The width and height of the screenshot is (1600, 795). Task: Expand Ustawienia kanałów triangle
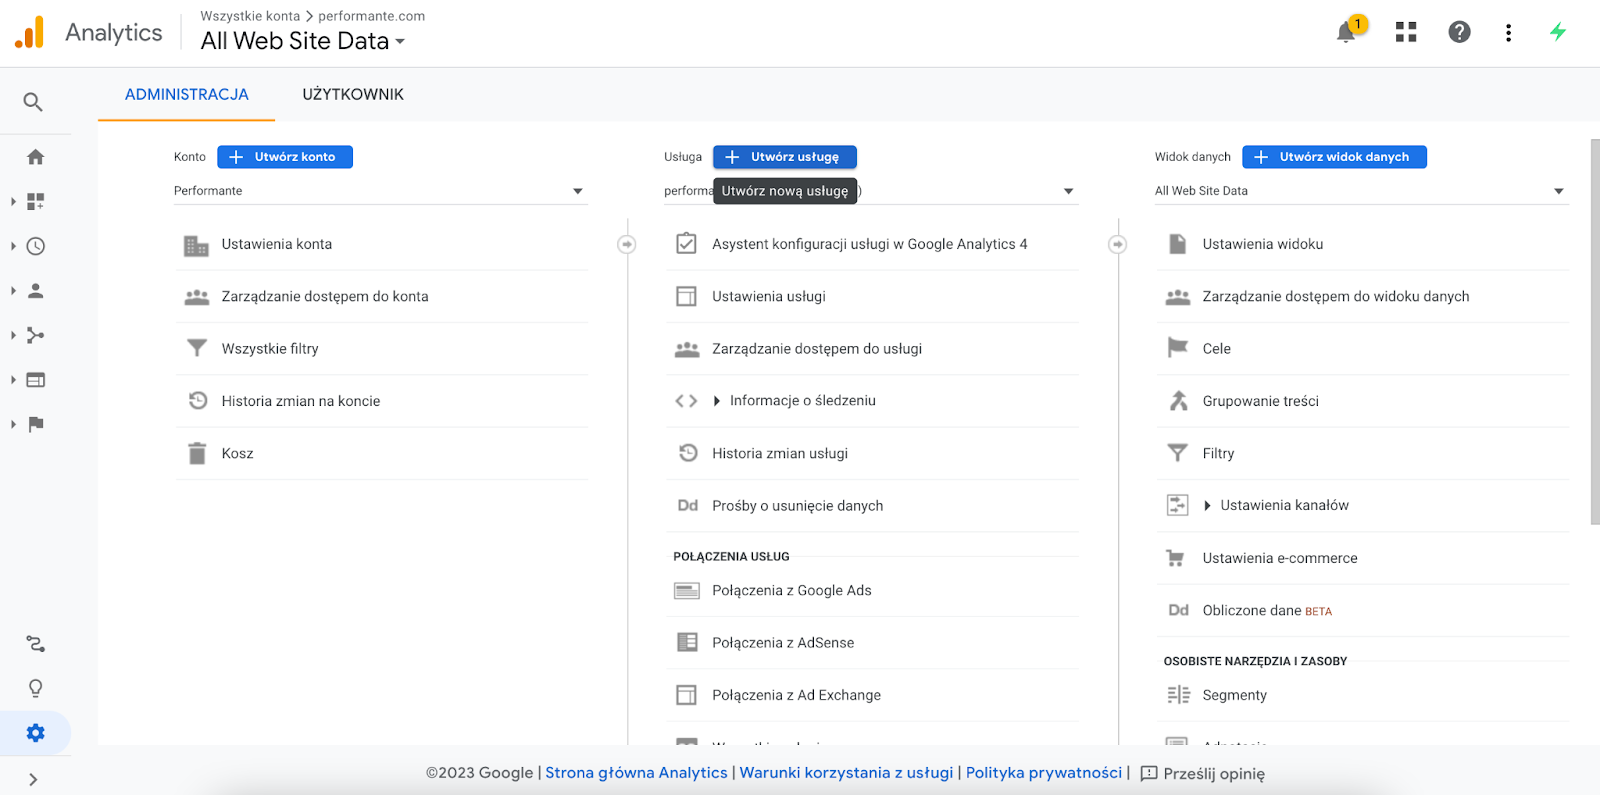click(1207, 506)
